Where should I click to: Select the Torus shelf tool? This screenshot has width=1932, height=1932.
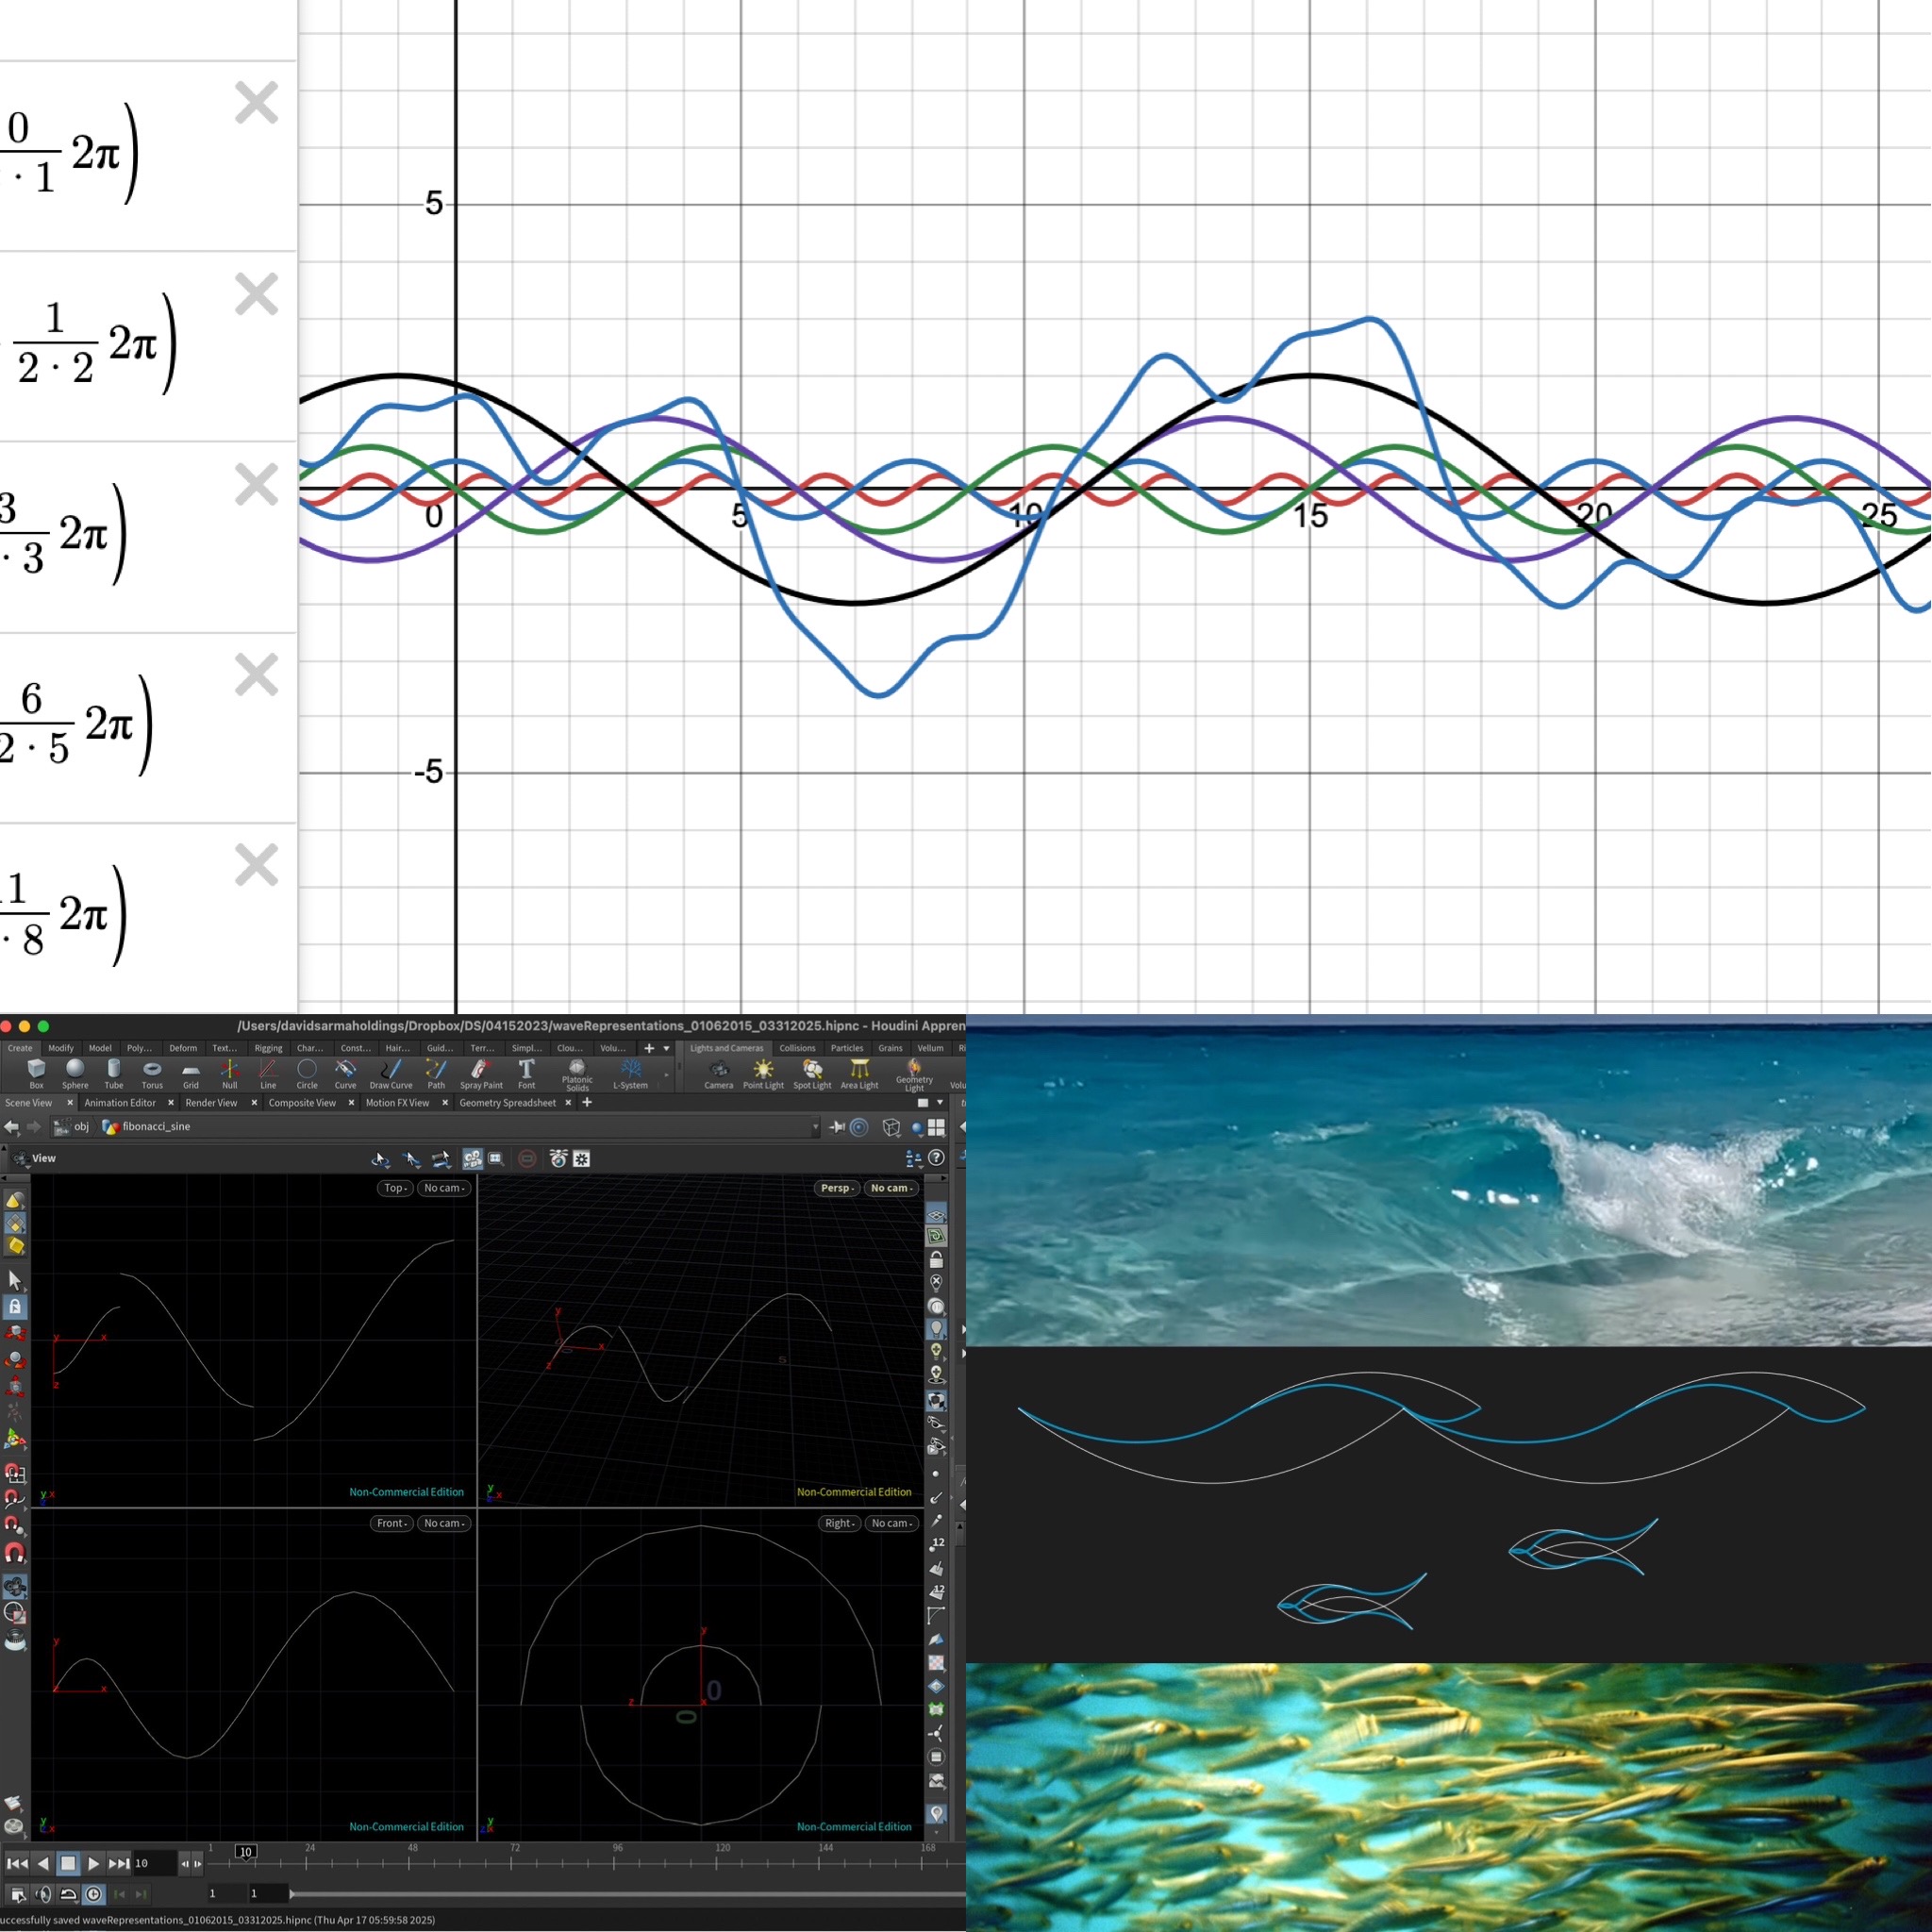point(152,1072)
